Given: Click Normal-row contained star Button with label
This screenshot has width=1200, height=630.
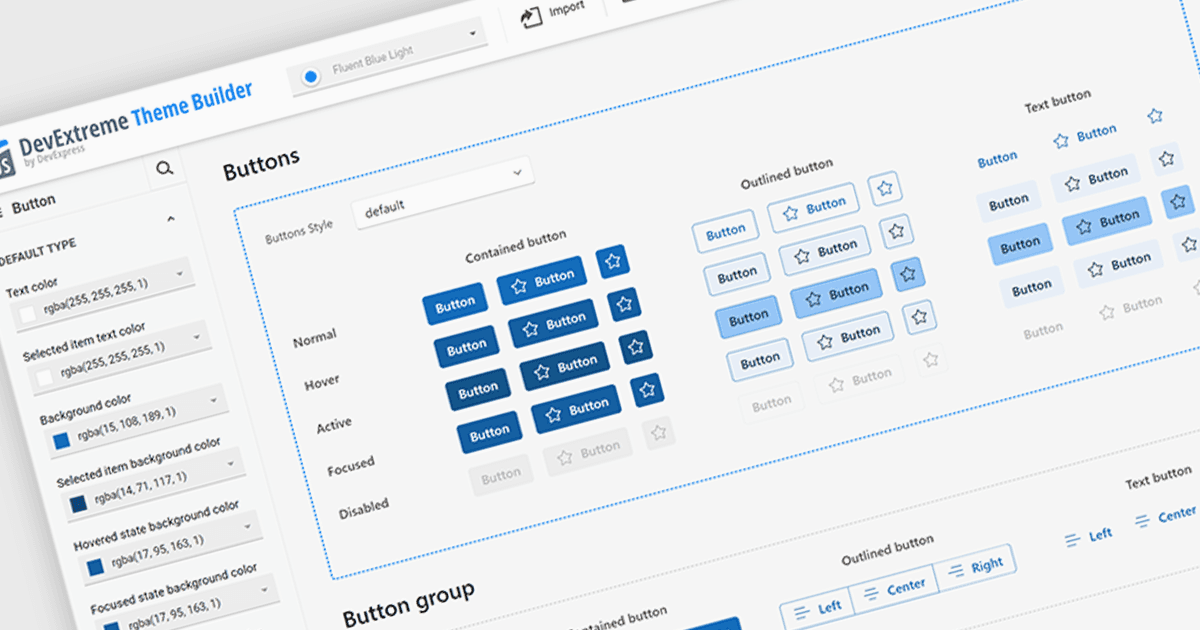Looking at the screenshot, I should coord(542,281).
